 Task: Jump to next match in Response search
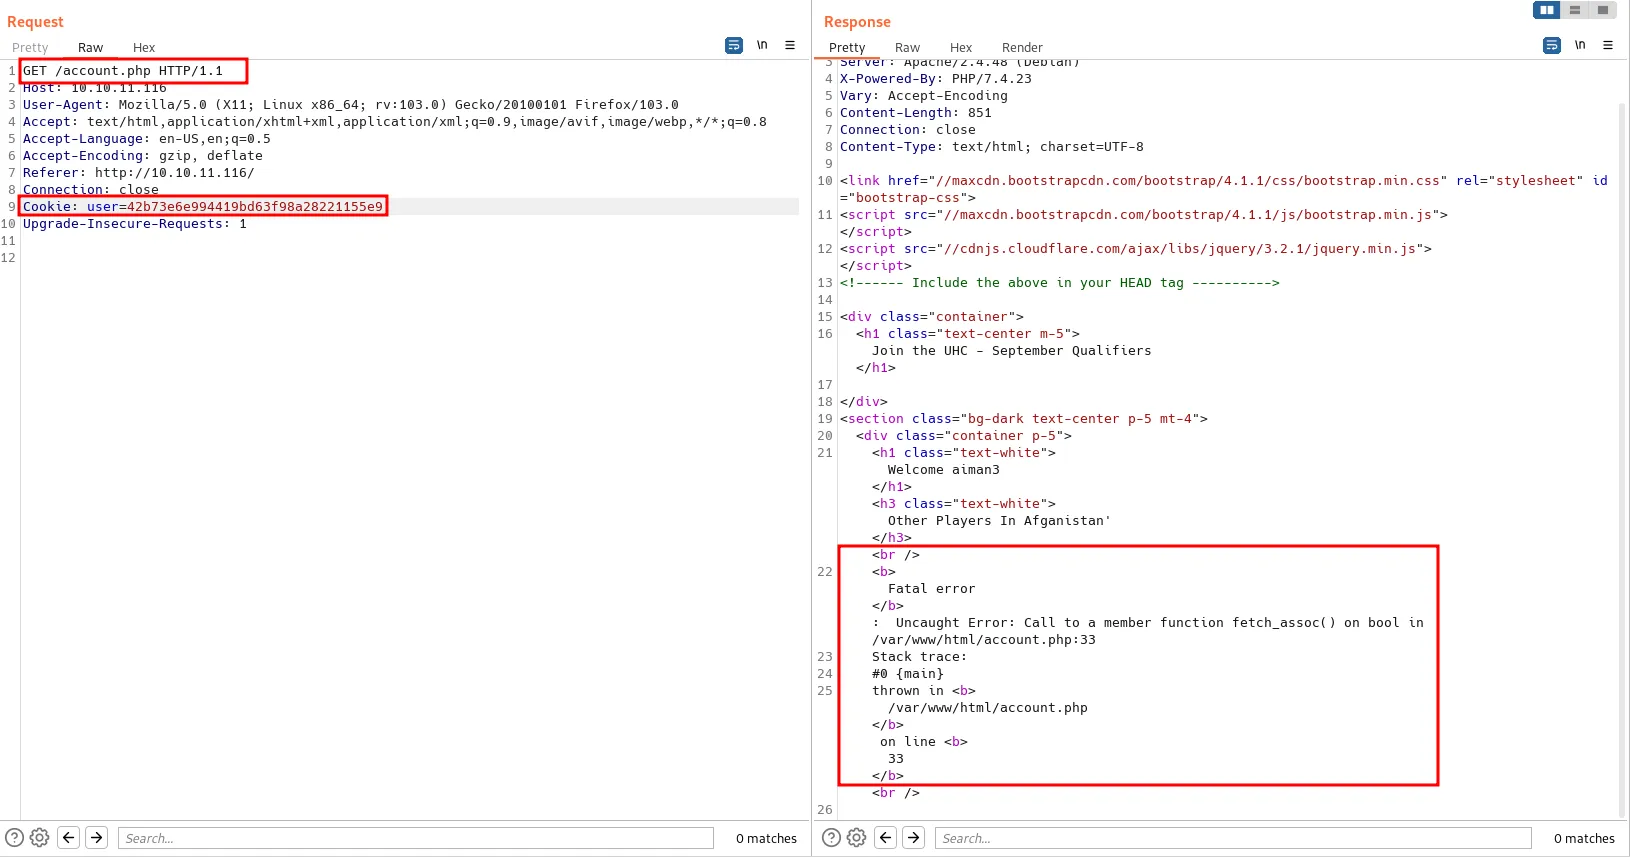[914, 838]
